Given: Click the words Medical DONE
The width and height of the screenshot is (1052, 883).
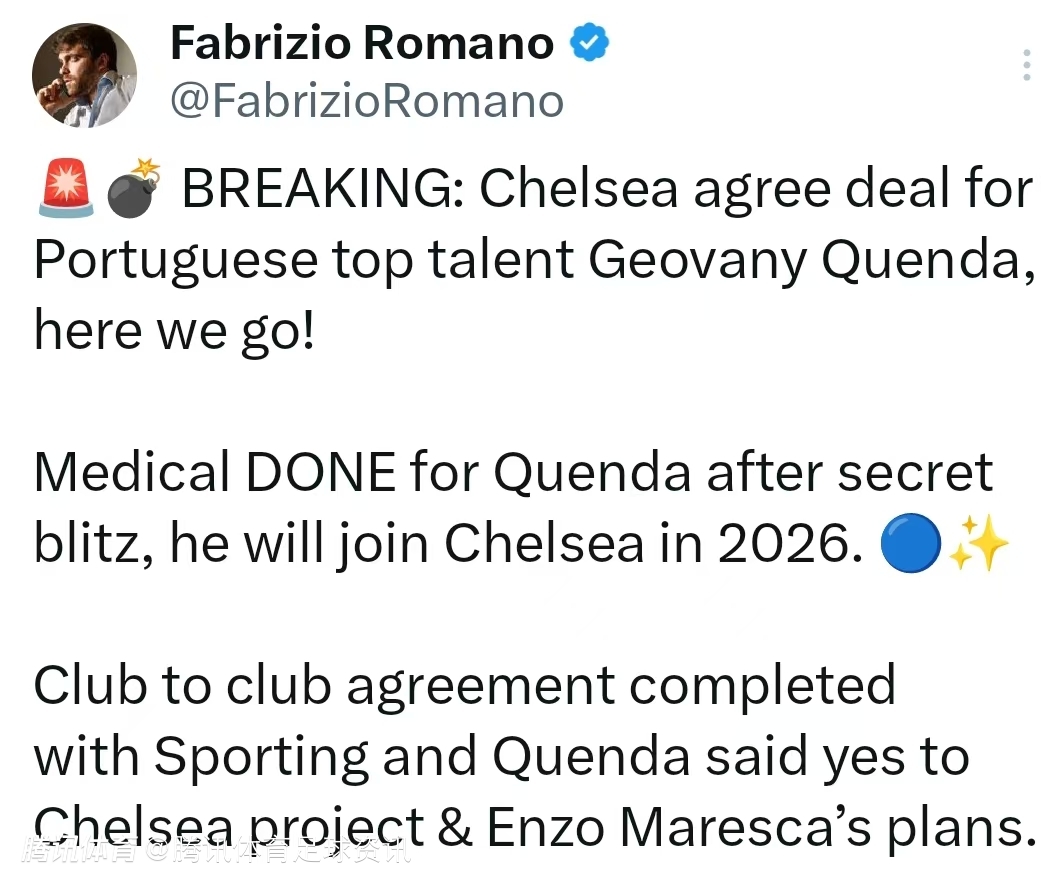Looking at the screenshot, I should pos(214,473).
